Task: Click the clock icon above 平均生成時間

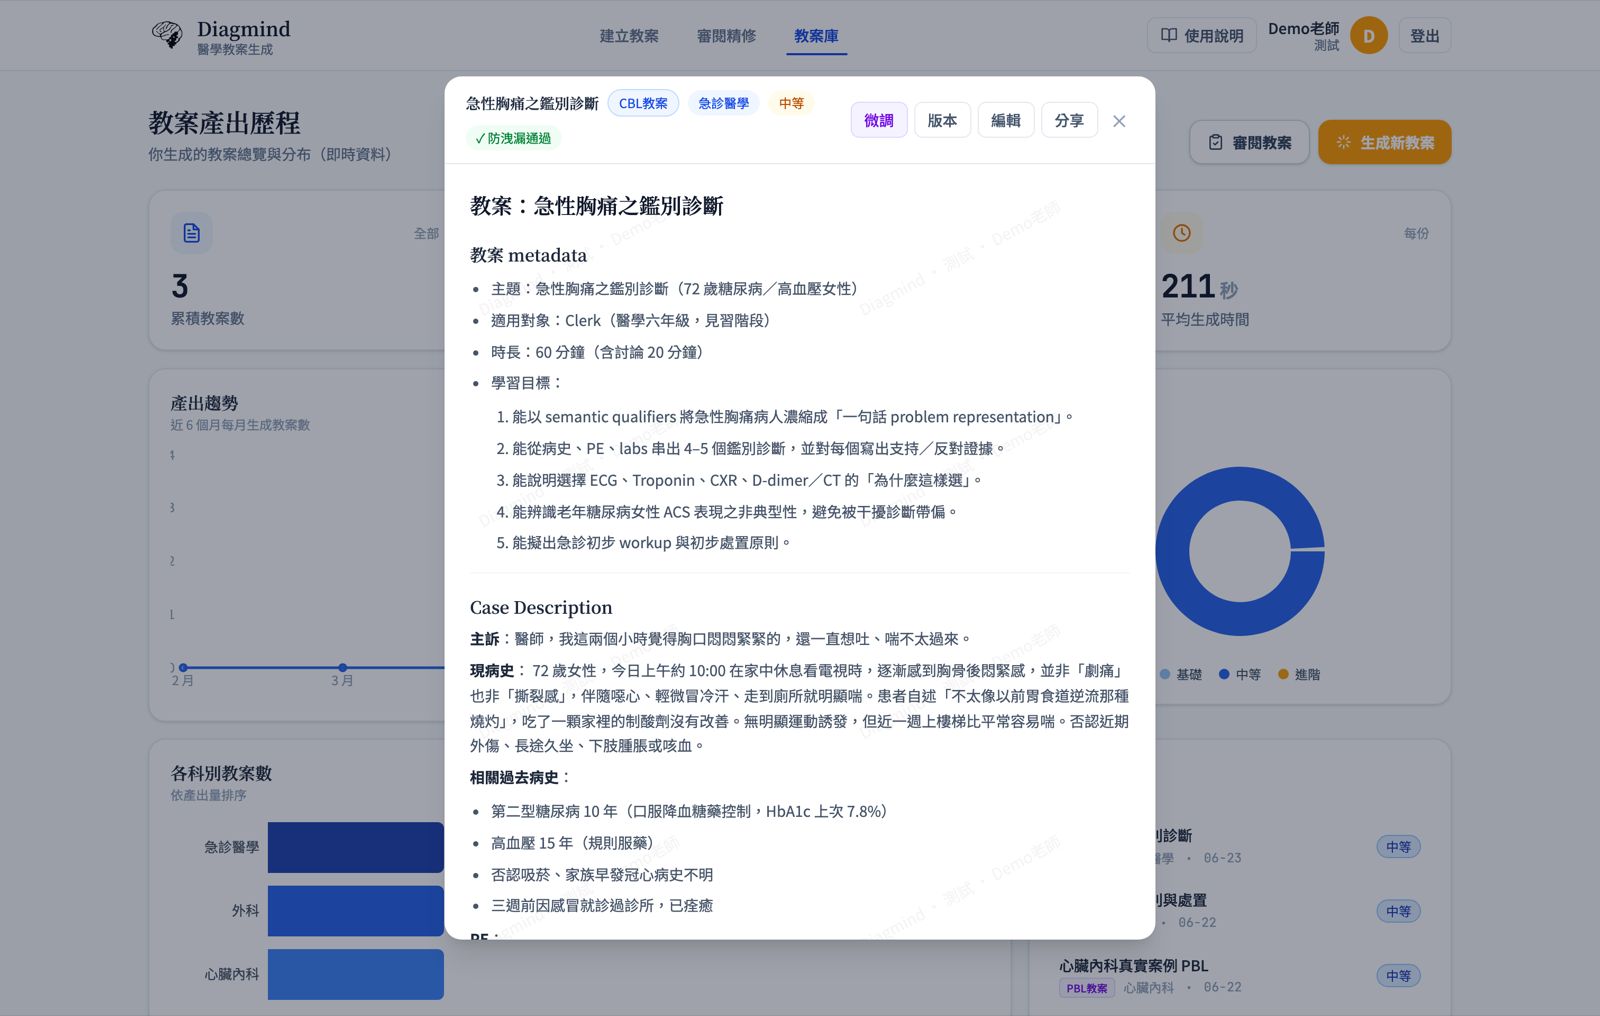Action: pyautogui.click(x=1182, y=233)
